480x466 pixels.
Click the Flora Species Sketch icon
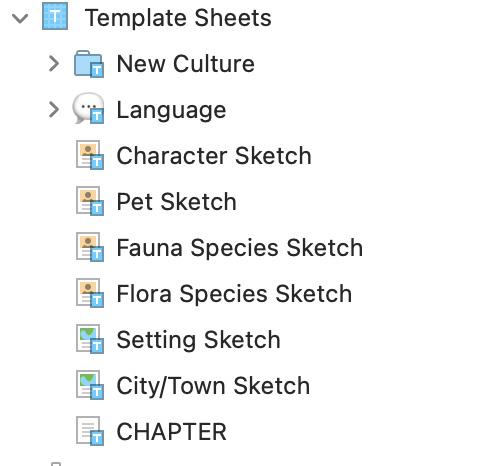[x=90, y=293]
